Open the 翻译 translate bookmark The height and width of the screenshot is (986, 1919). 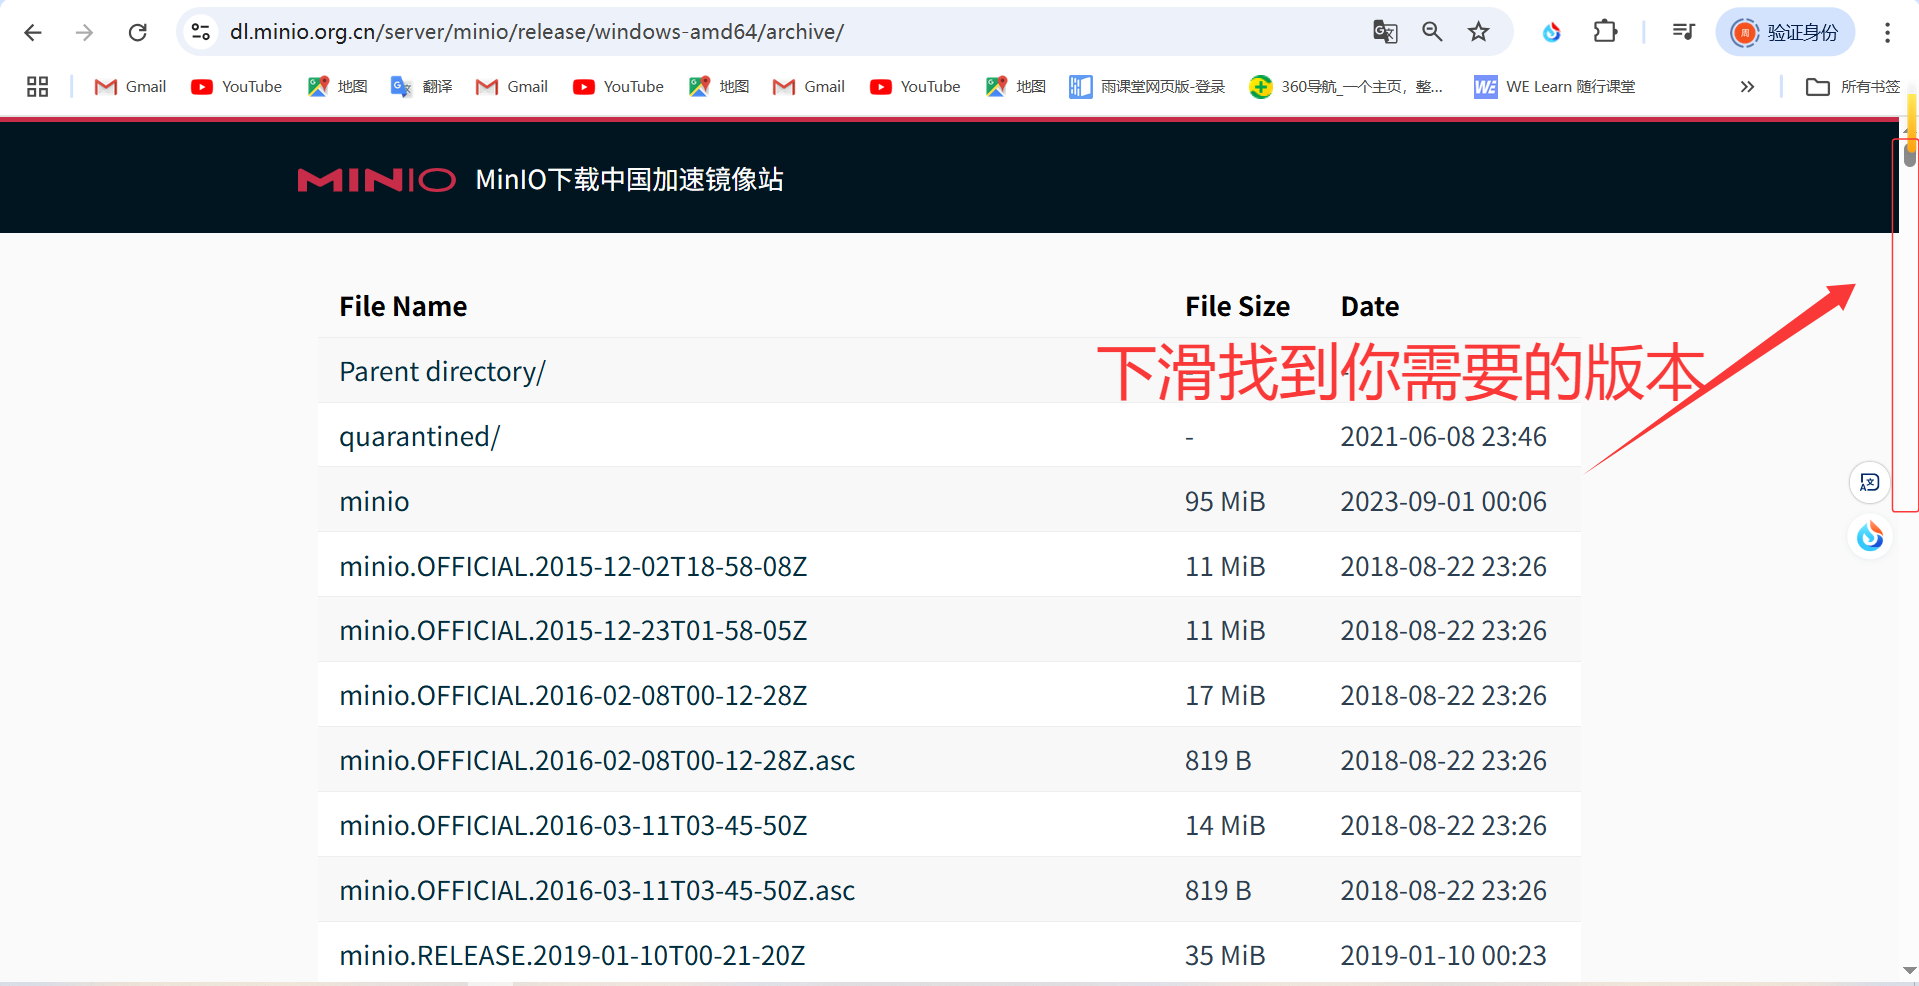[x=422, y=87]
